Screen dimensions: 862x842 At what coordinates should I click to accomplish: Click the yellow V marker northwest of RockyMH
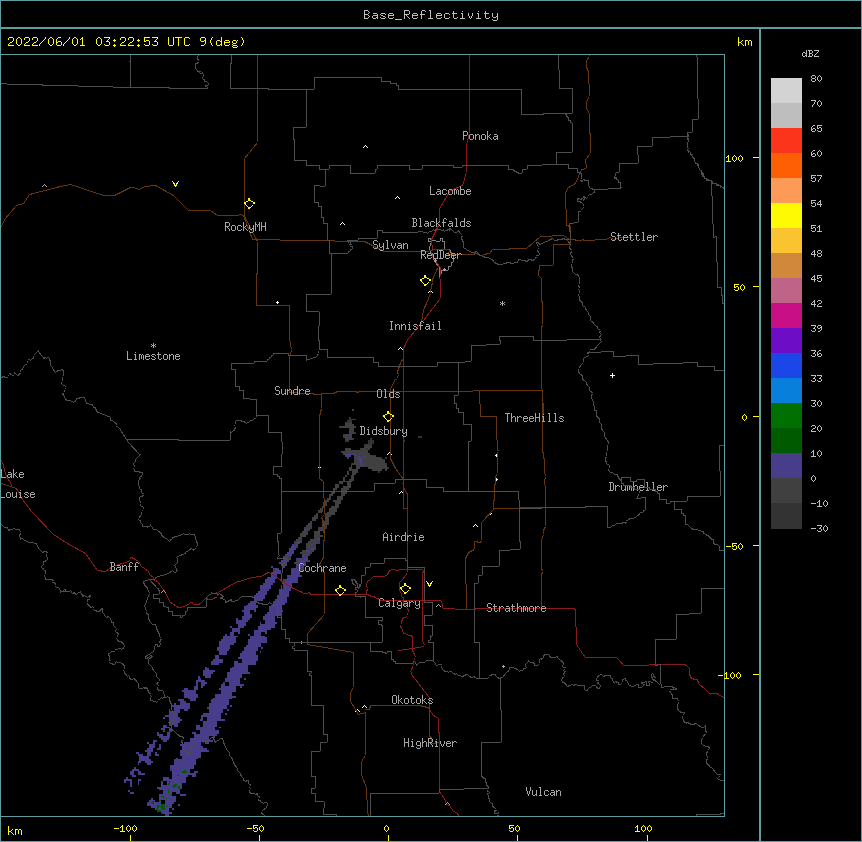175,184
